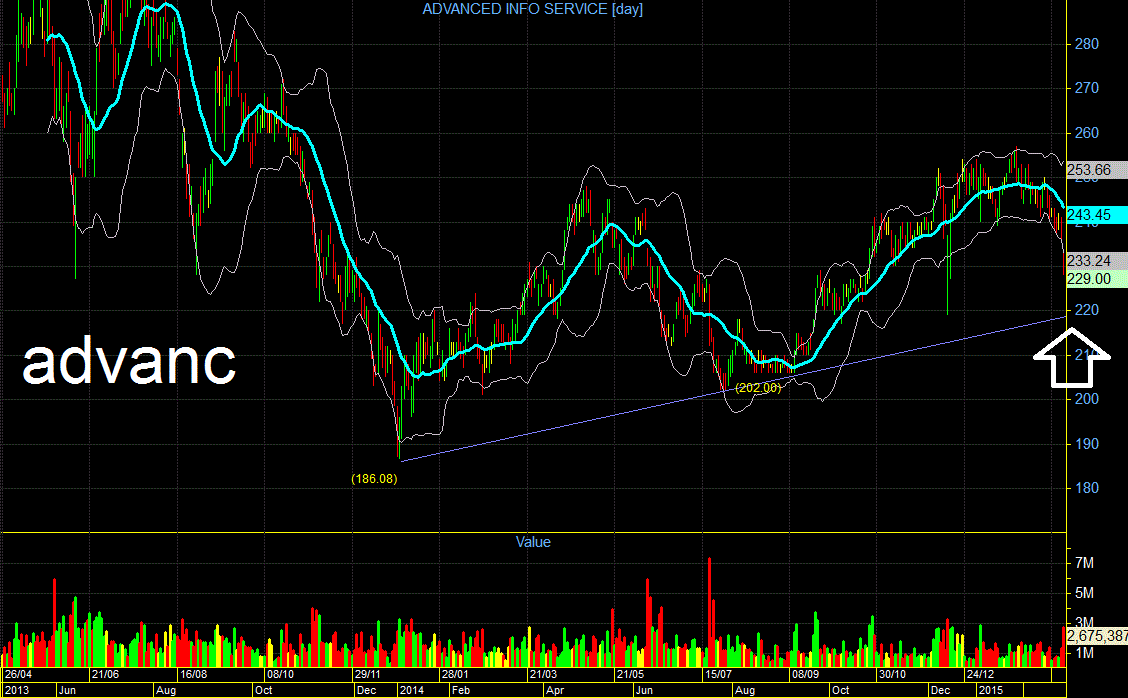This screenshot has width=1128, height=698.
Task: Click the ADVANCED INFO SERVICE [day] chart title
Action: 532,9
